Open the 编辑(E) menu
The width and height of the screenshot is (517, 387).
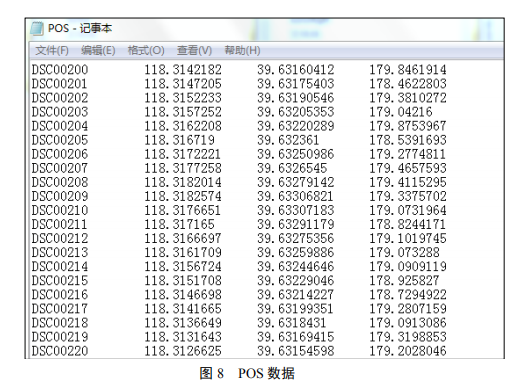pos(98,51)
